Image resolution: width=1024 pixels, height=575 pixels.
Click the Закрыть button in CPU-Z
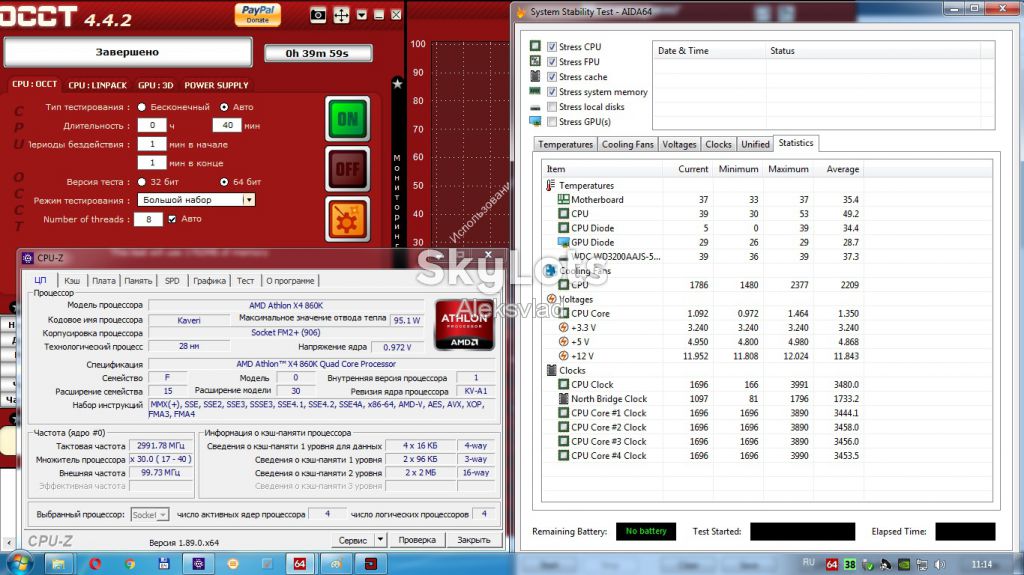click(x=473, y=540)
